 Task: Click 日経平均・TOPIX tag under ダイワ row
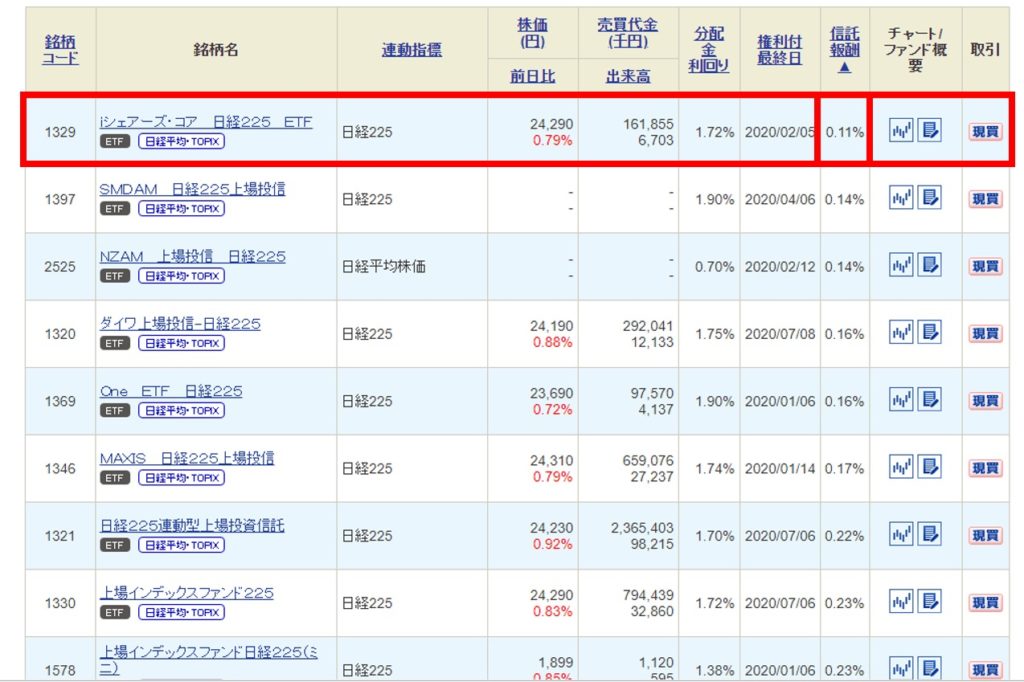pyautogui.click(x=182, y=343)
